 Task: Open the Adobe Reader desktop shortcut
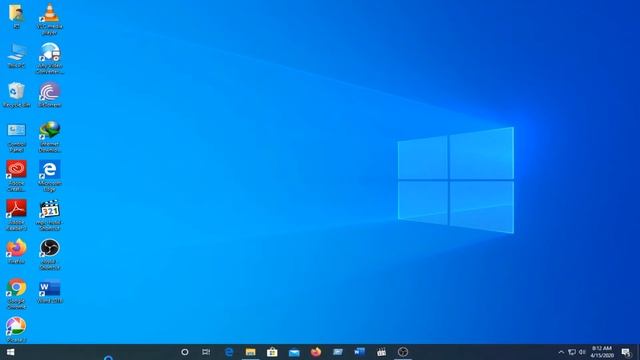(x=16, y=215)
